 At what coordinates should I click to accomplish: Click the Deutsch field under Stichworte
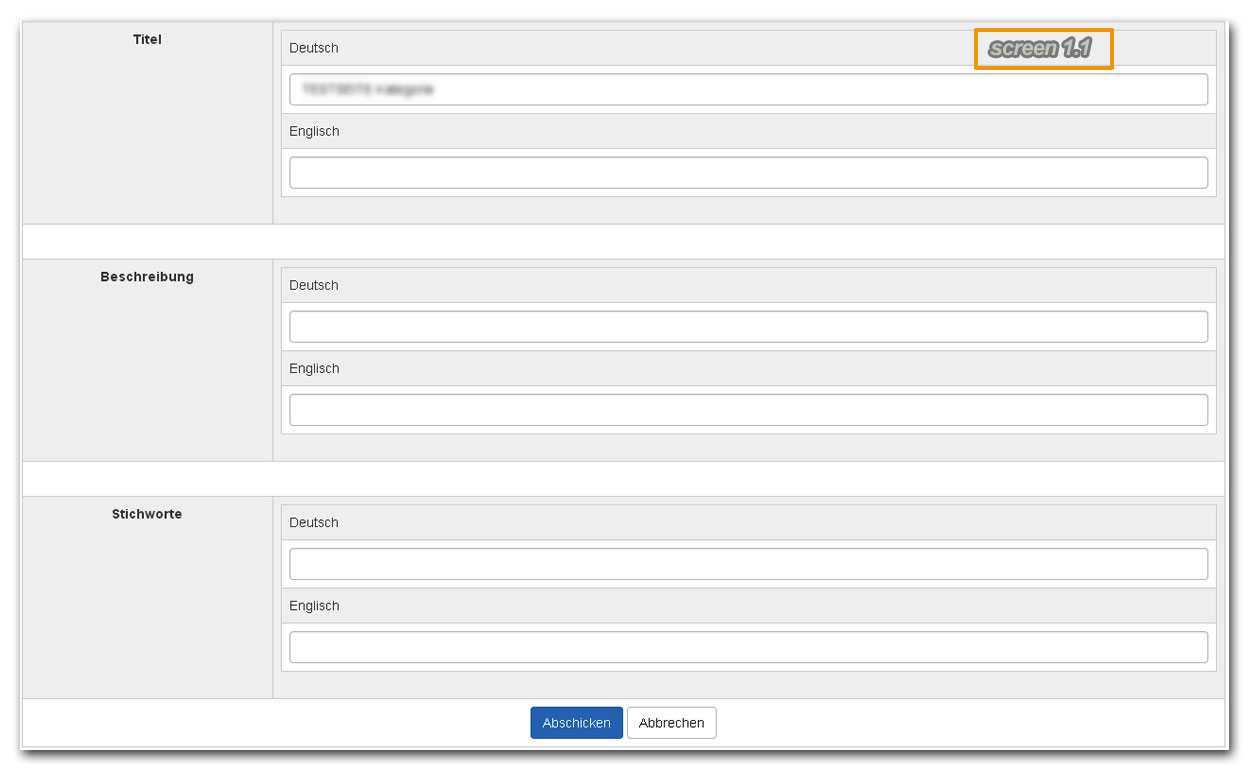click(748, 563)
